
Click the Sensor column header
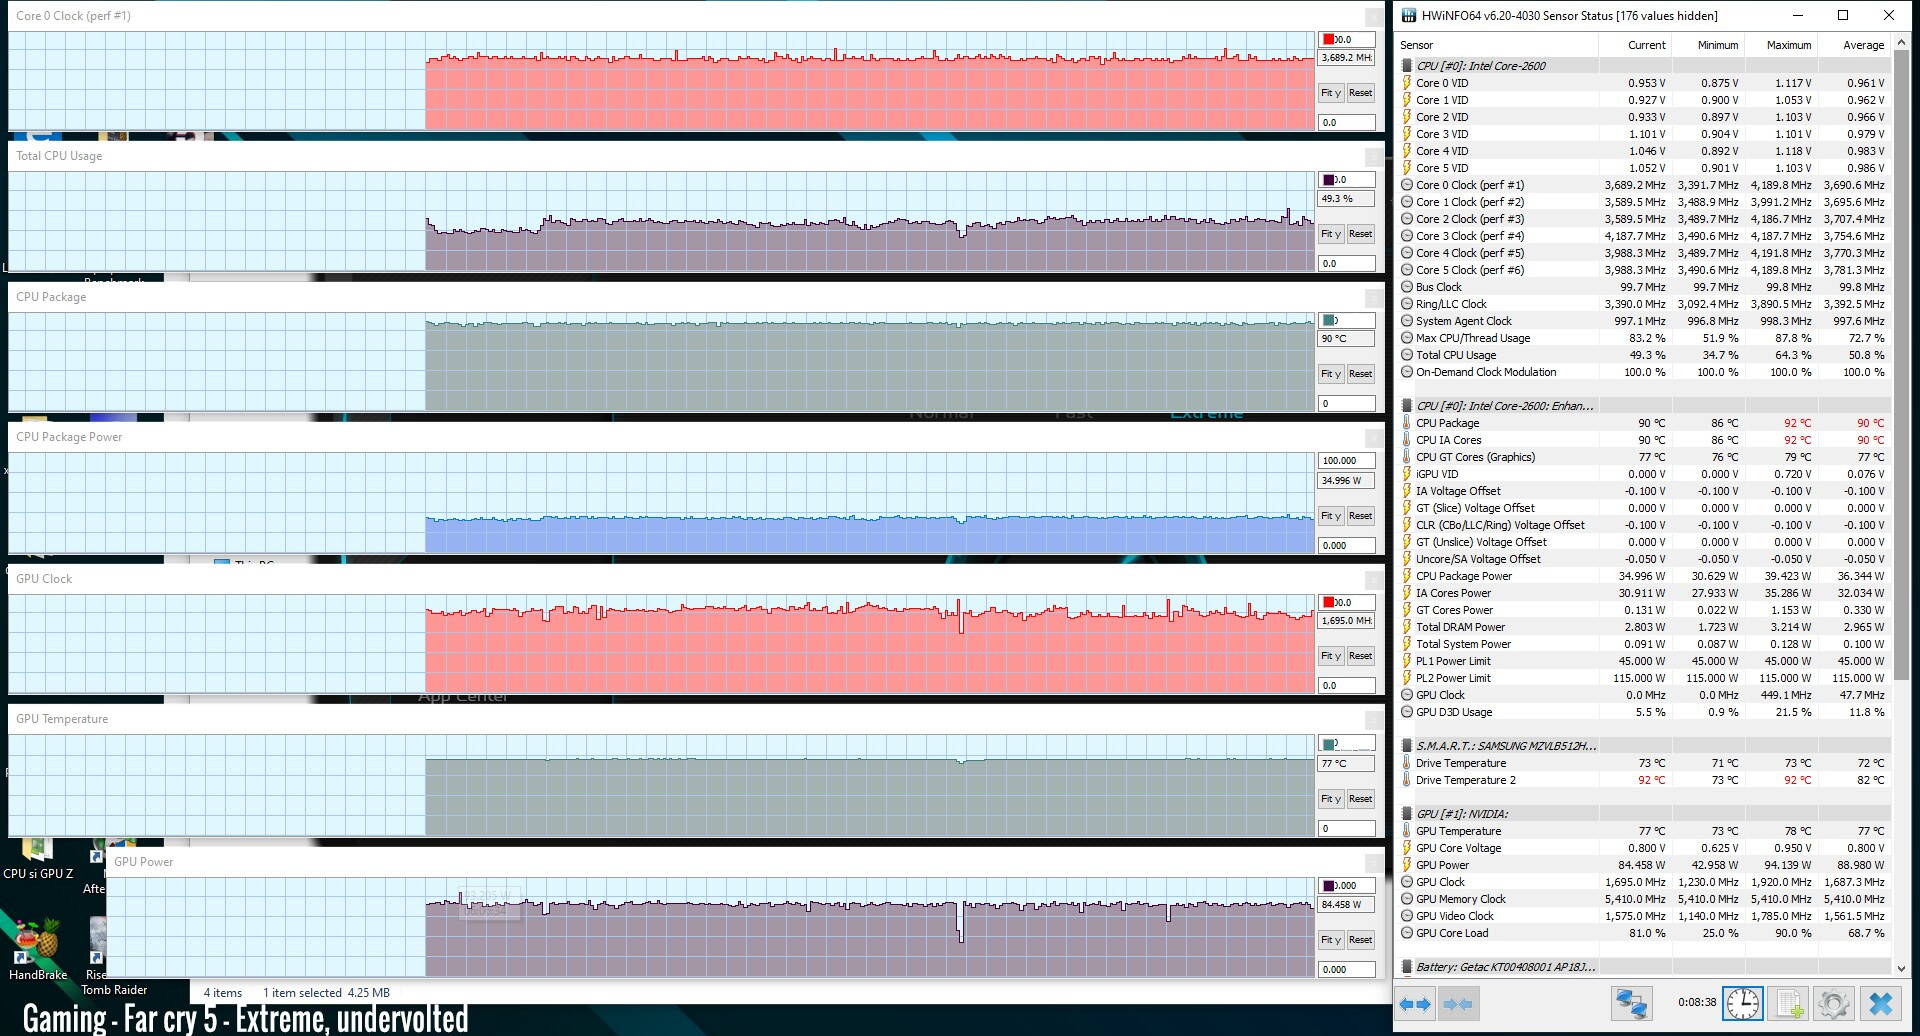(1496, 45)
